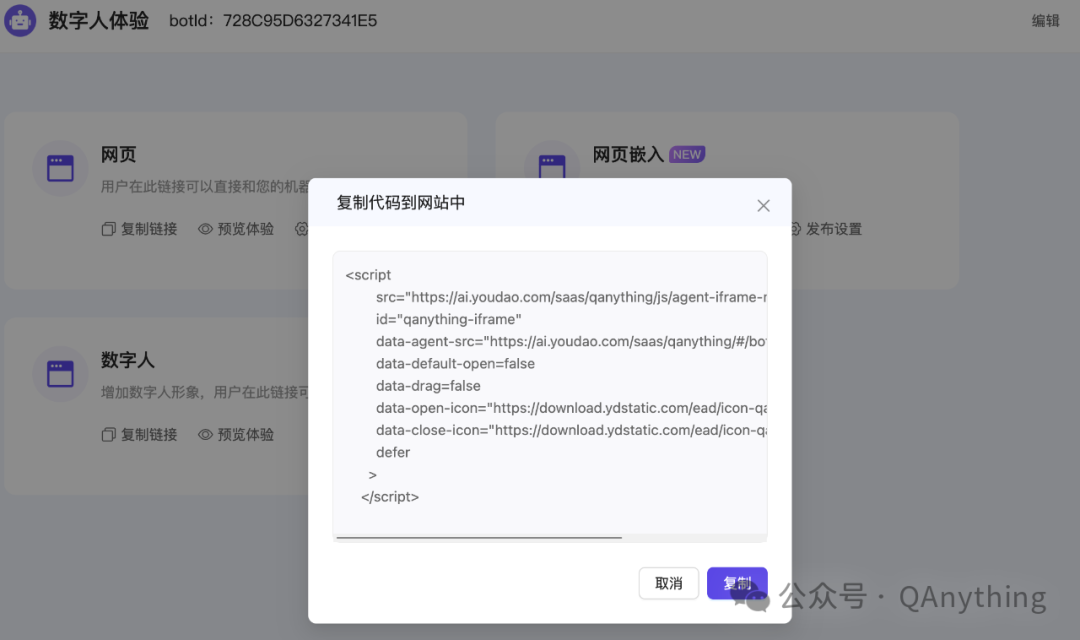Screen dimensions: 1080x640
Task: Click the code line beginning data-close-icon
Action: pyautogui.click(x=571, y=430)
